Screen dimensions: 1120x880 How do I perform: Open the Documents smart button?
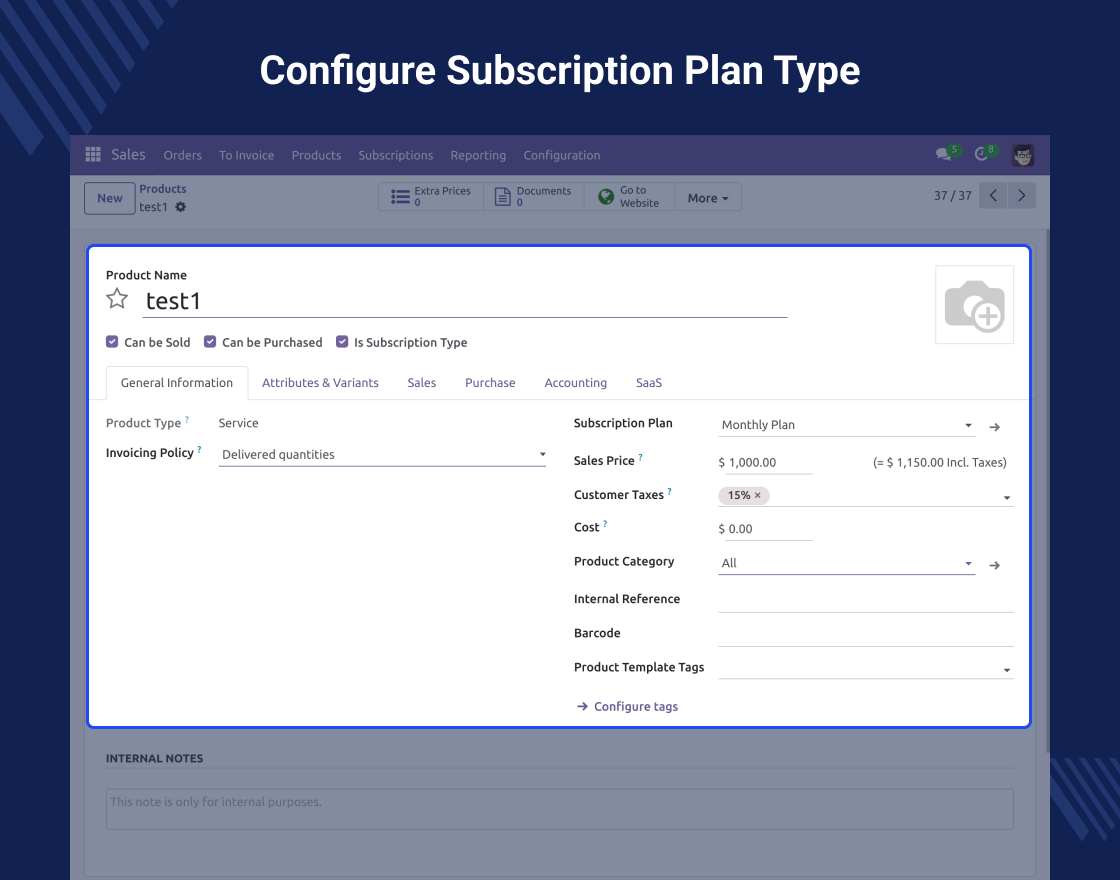(x=534, y=196)
